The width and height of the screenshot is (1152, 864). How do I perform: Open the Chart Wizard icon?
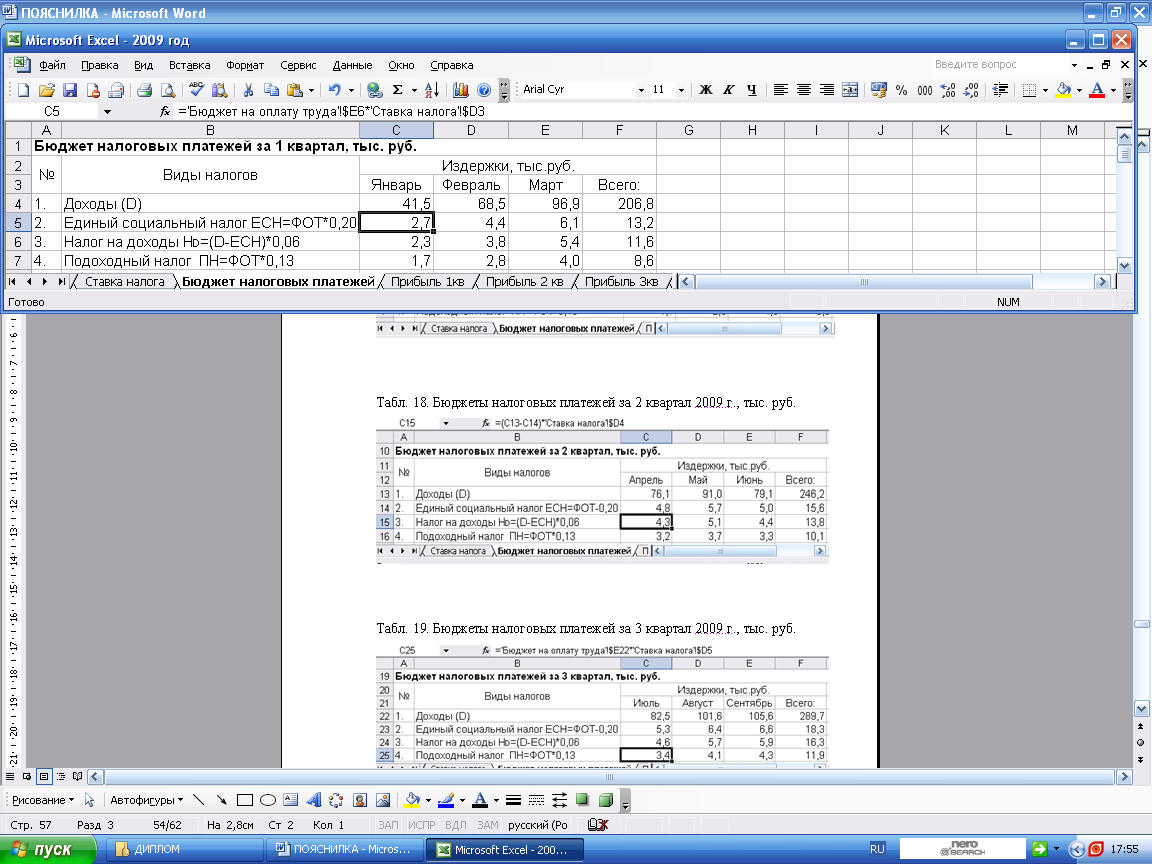click(461, 90)
